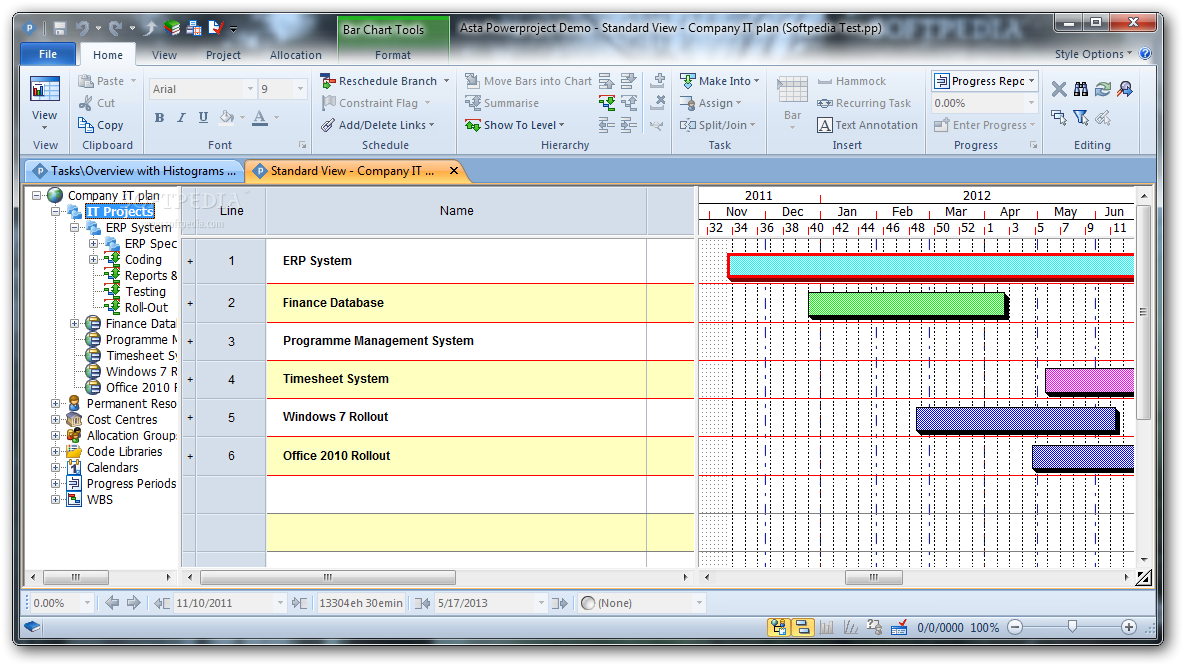The width and height of the screenshot is (1184, 666).
Task: Click the fit-to-window icon at chart corner
Action: (x=1144, y=578)
